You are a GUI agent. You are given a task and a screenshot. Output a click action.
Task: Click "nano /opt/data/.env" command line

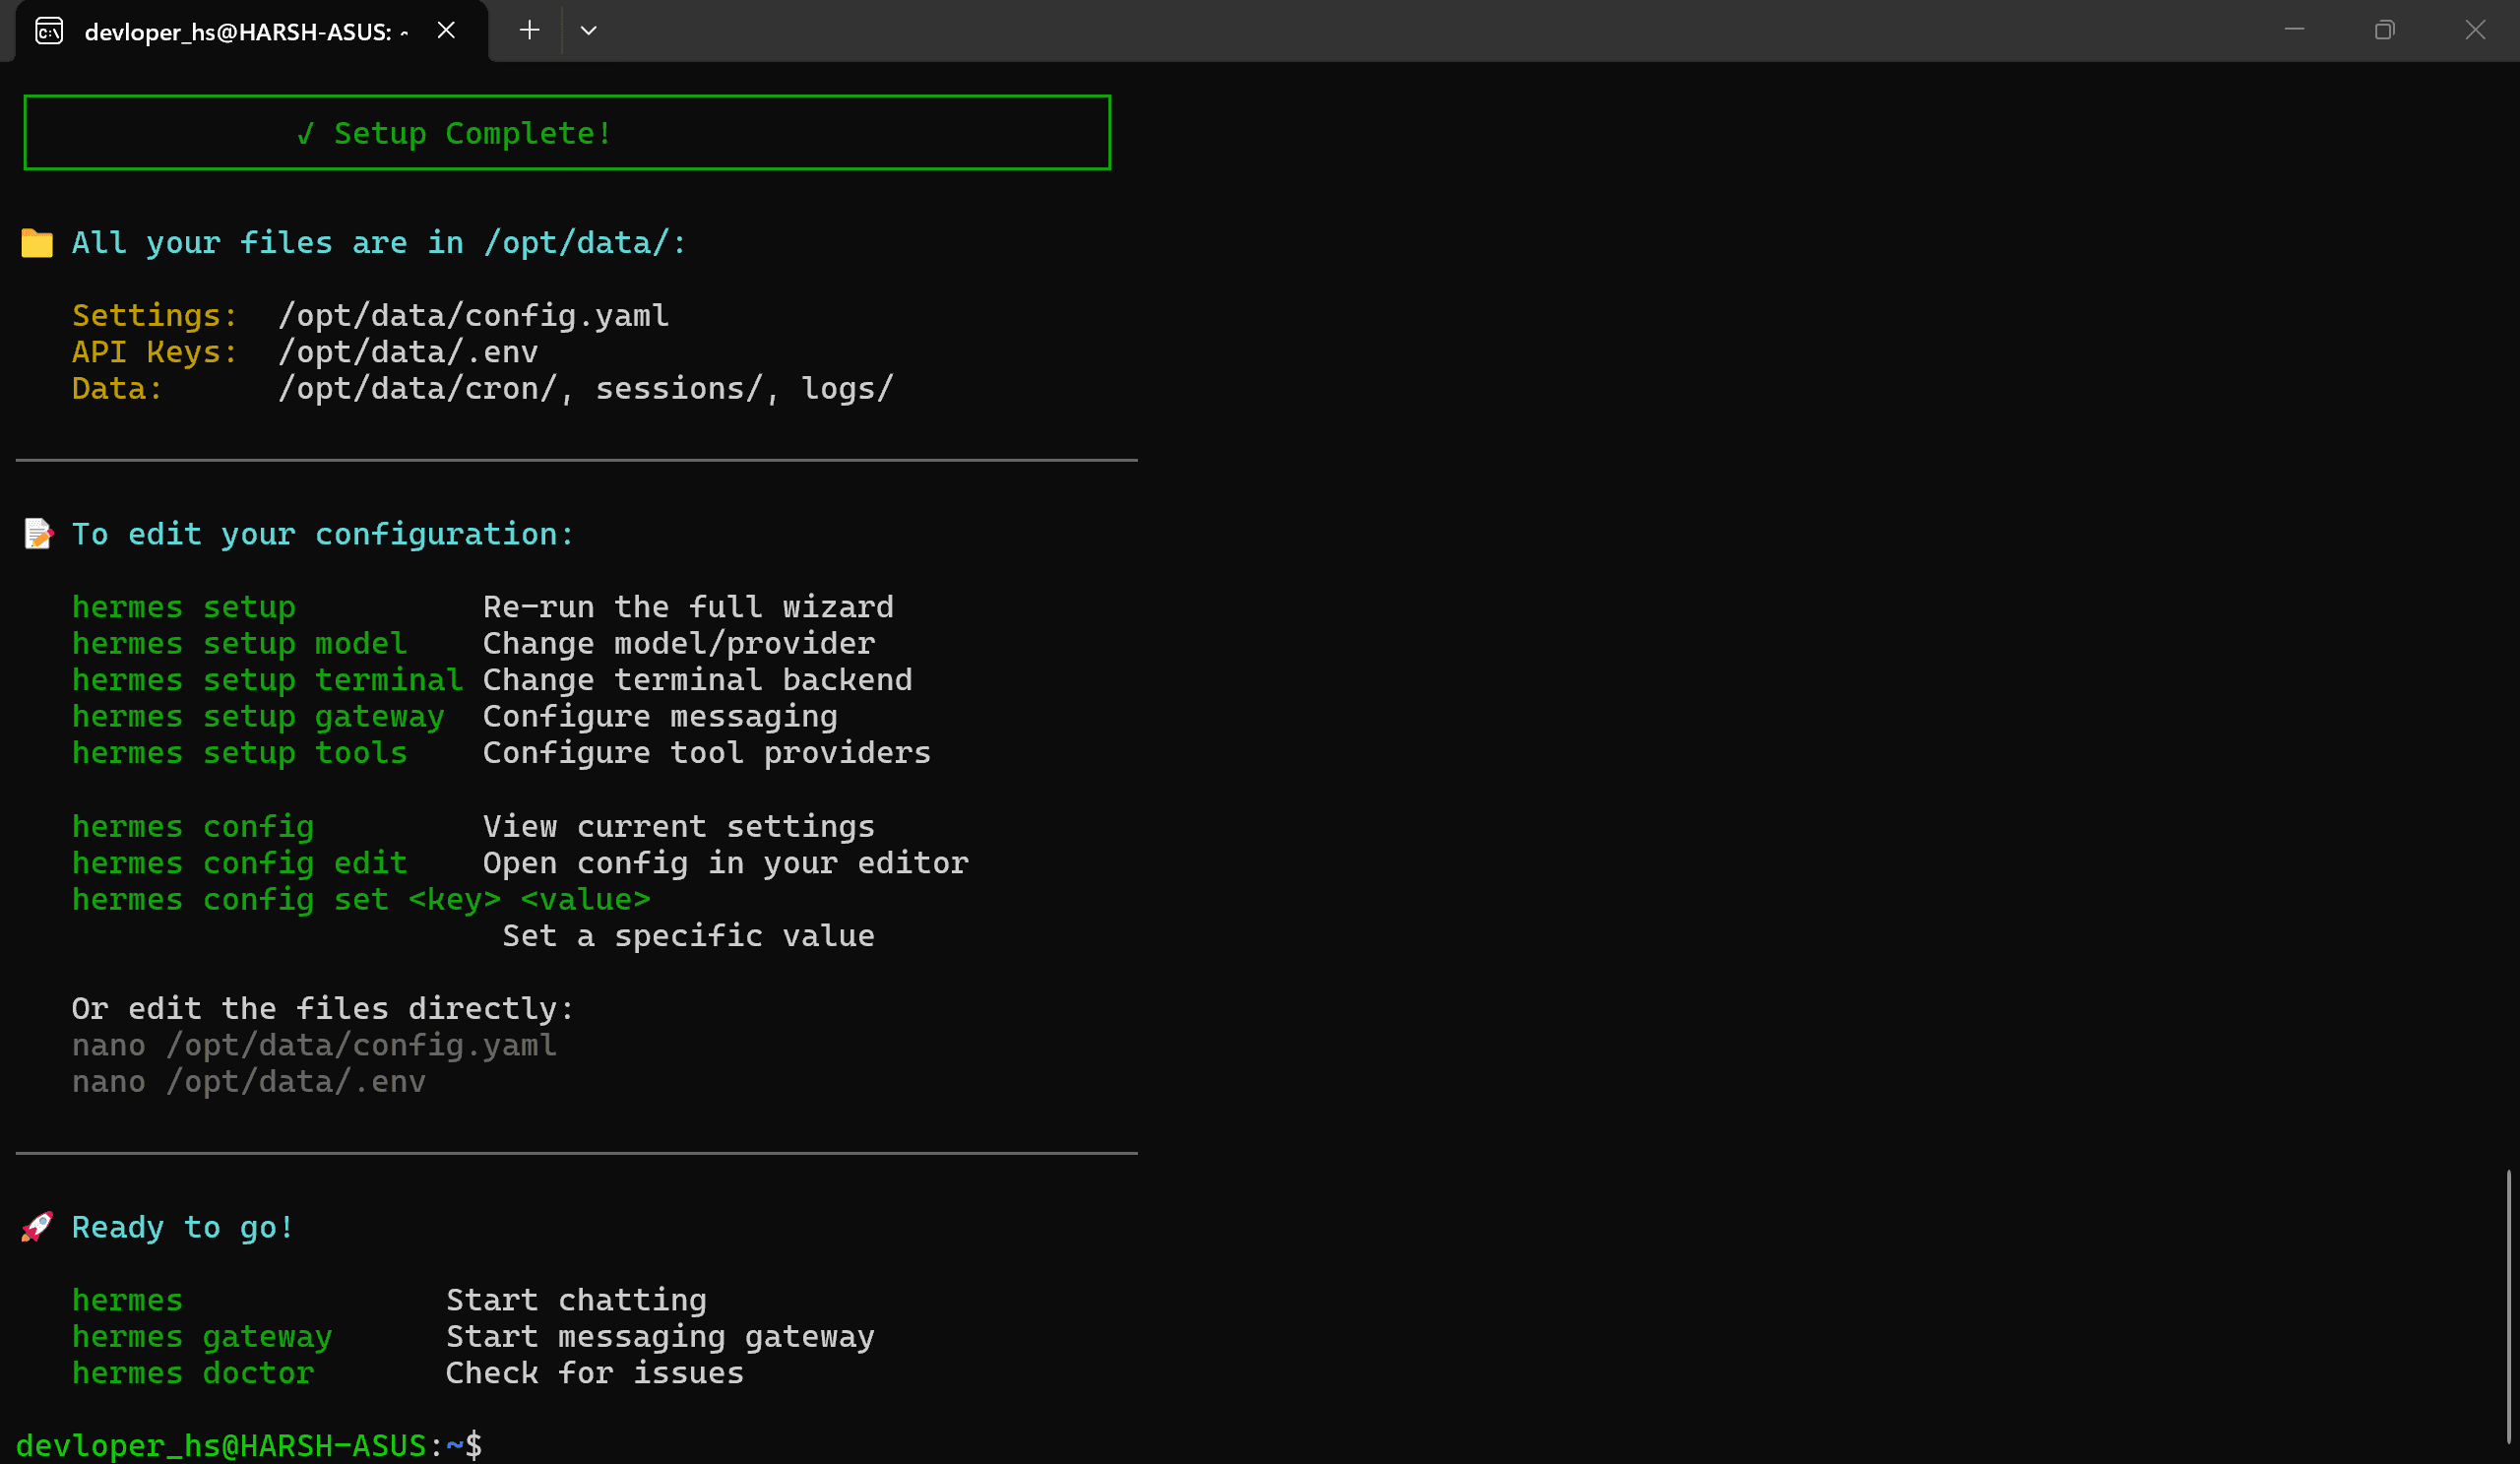[x=248, y=1082]
